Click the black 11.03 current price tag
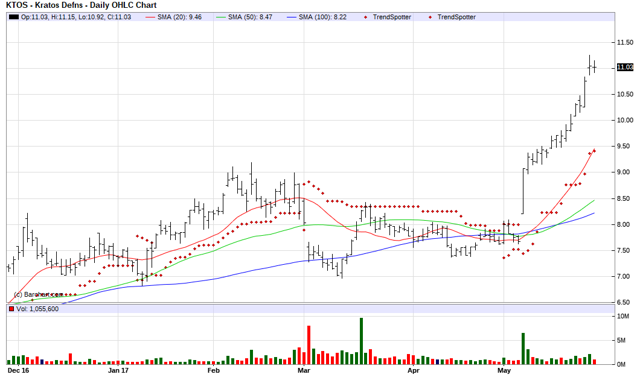 (x=625, y=67)
